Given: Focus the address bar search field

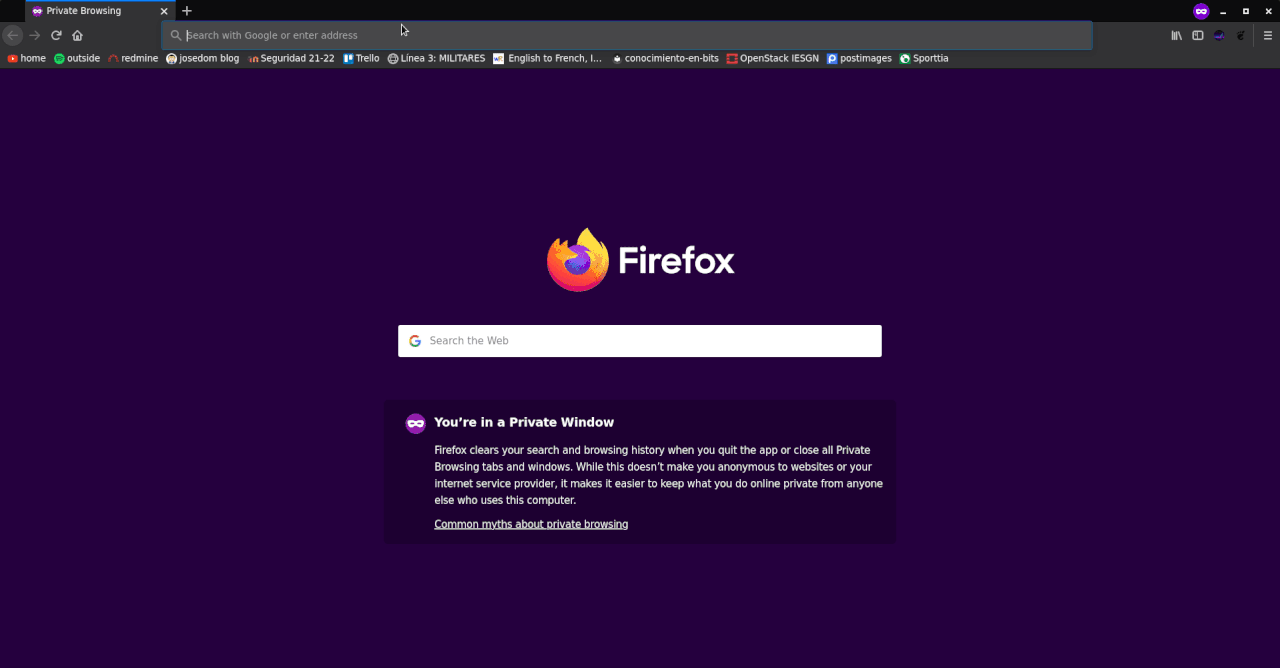Looking at the screenshot, I should pyautogui.click(x=627, y=35).
